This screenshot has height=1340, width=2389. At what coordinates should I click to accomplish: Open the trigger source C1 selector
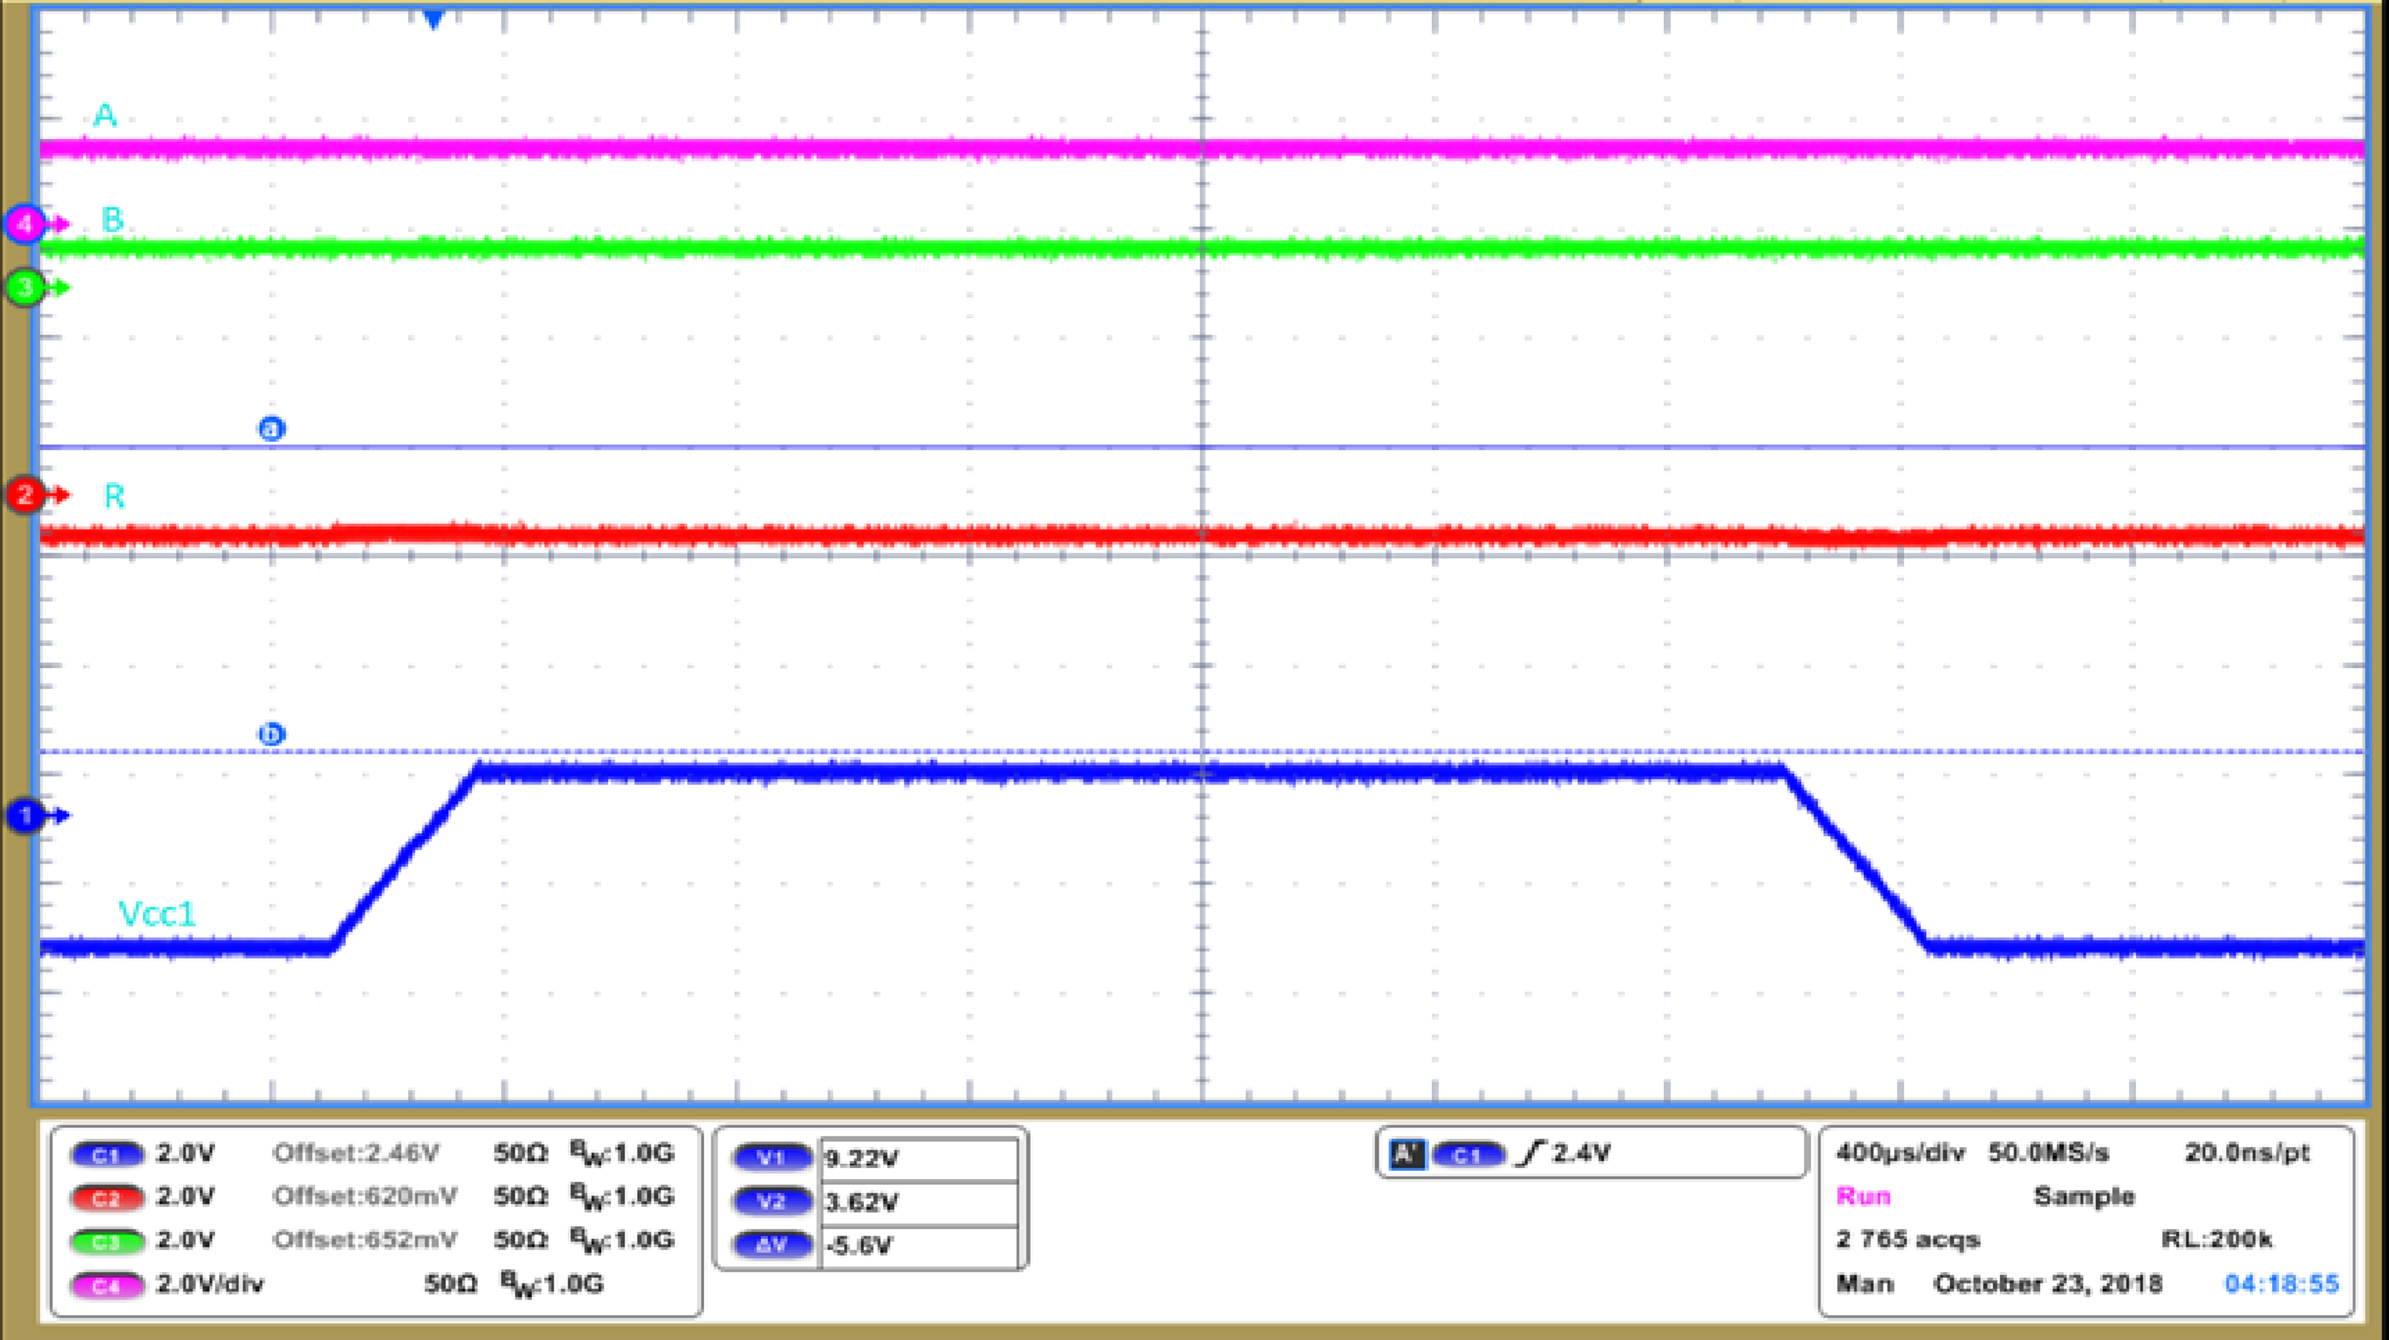pyautogui.click(x=1470, y=1152)
